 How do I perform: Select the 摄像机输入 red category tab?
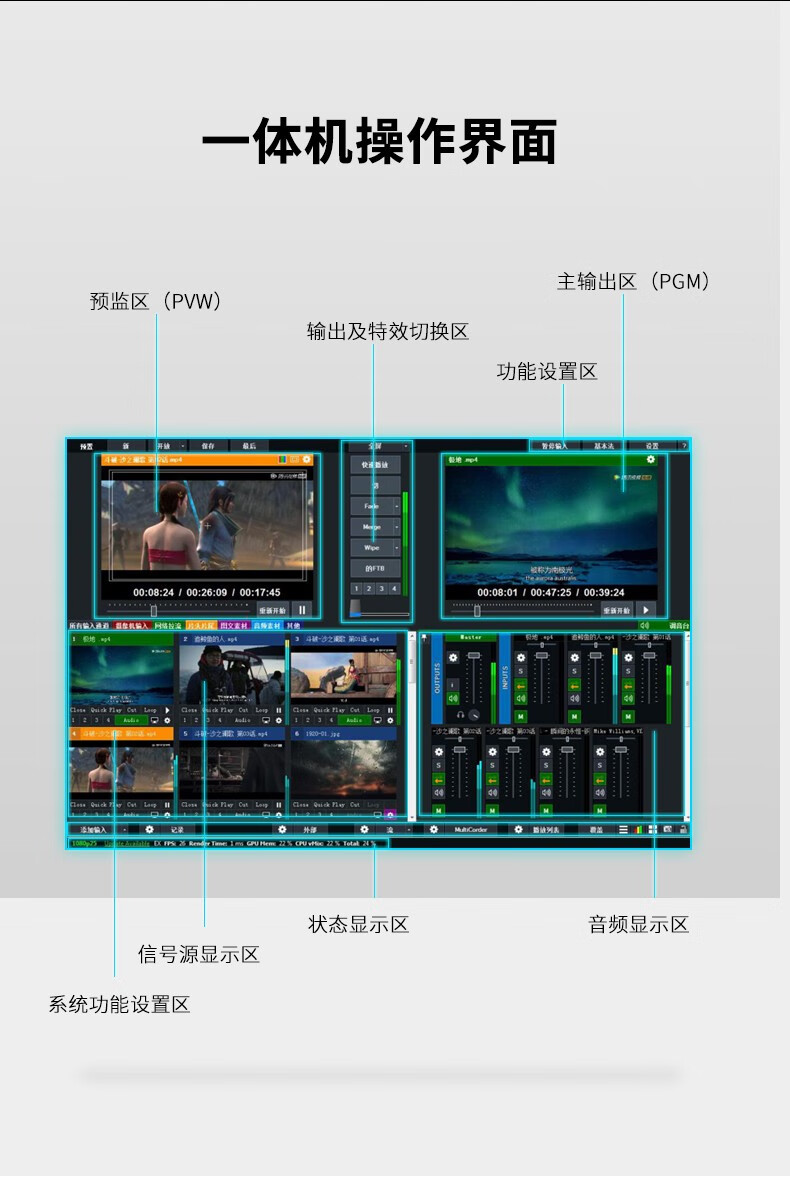tap(131, 626)
